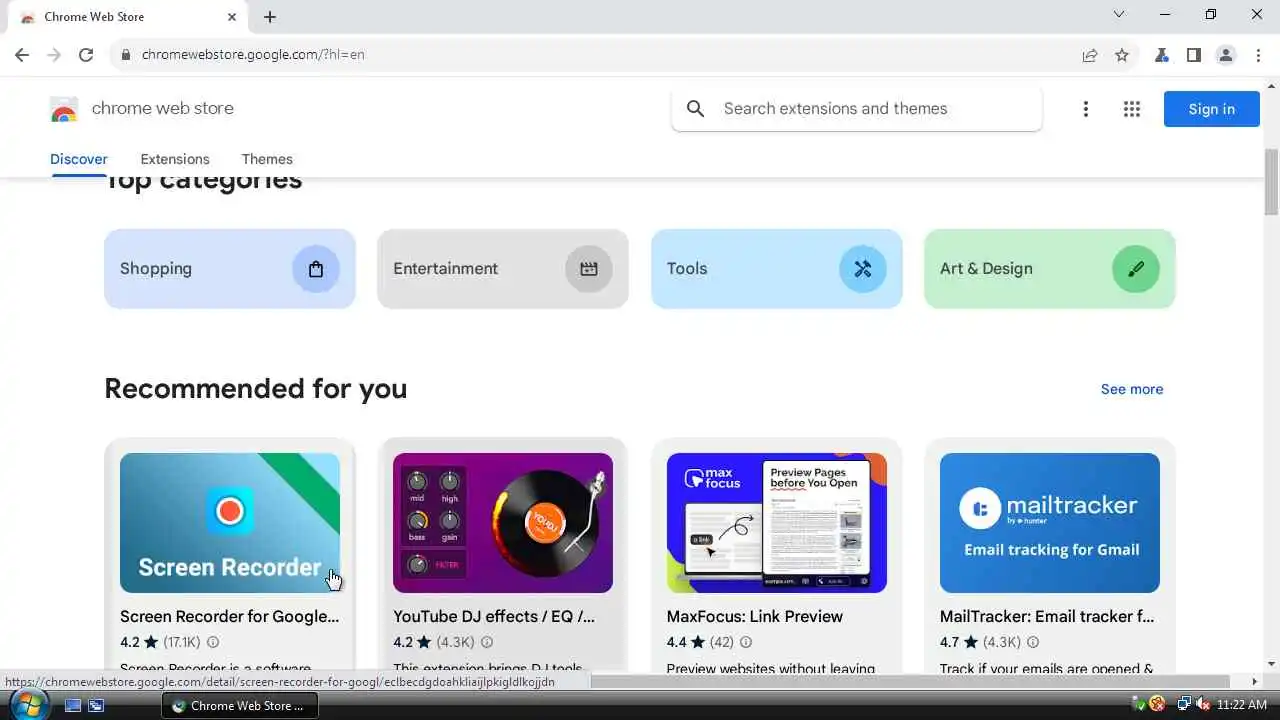The width and height of the screenshot is (1280, 720).
Task: Click the mailtracker thumbnail image
Action: coord(1050,523)
